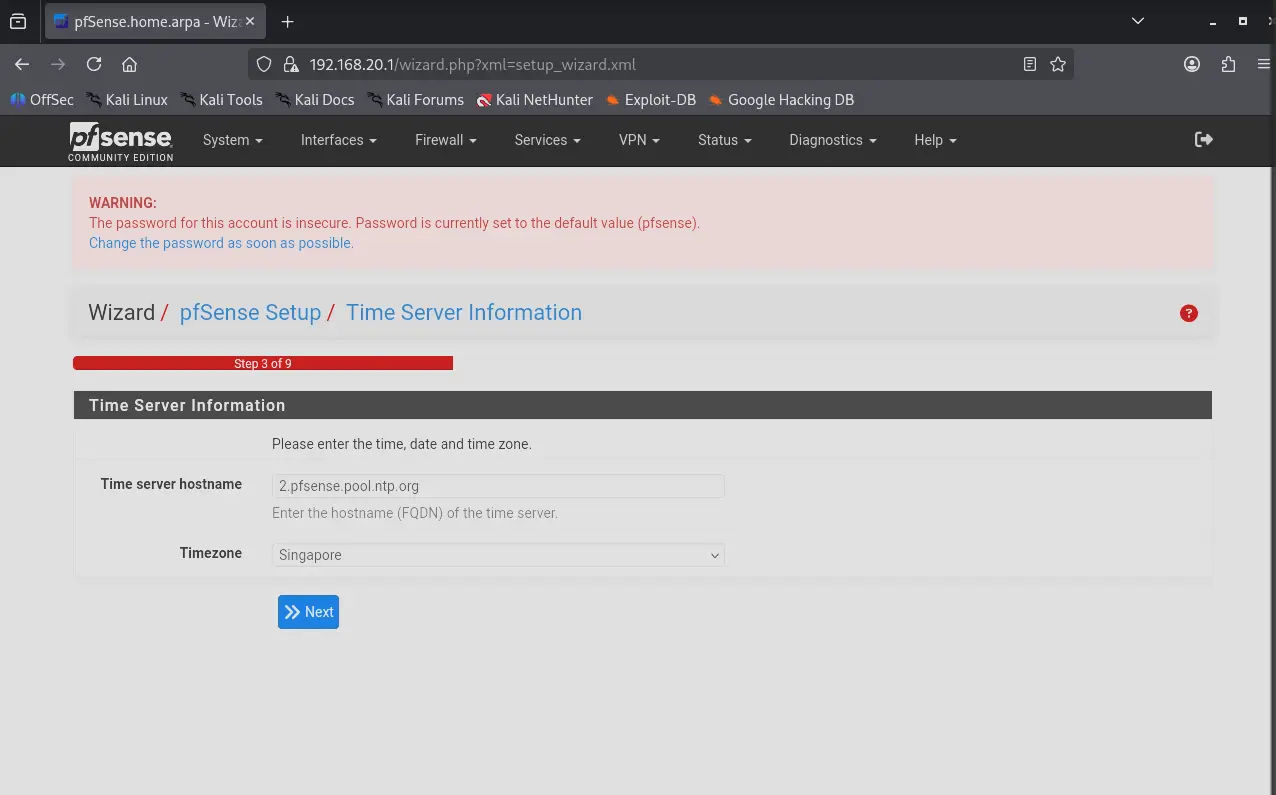Expand the Services menu
The height and width of the screenshot is (795, 1276).
[547, 140]
